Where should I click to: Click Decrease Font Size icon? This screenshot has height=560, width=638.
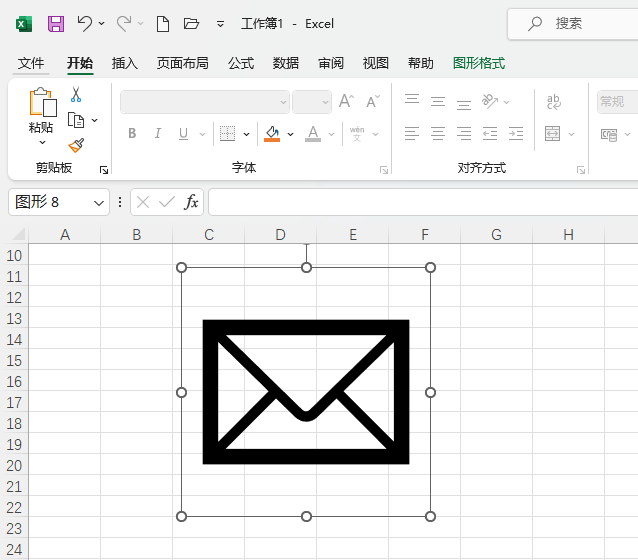click(x=373, y=101)
